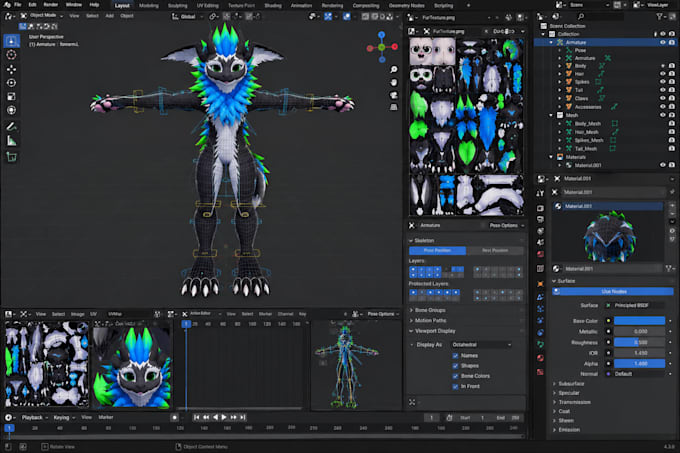Click the outliner filter funnel icon
Viewport: 680px width, 453px height.
(660, 16)
